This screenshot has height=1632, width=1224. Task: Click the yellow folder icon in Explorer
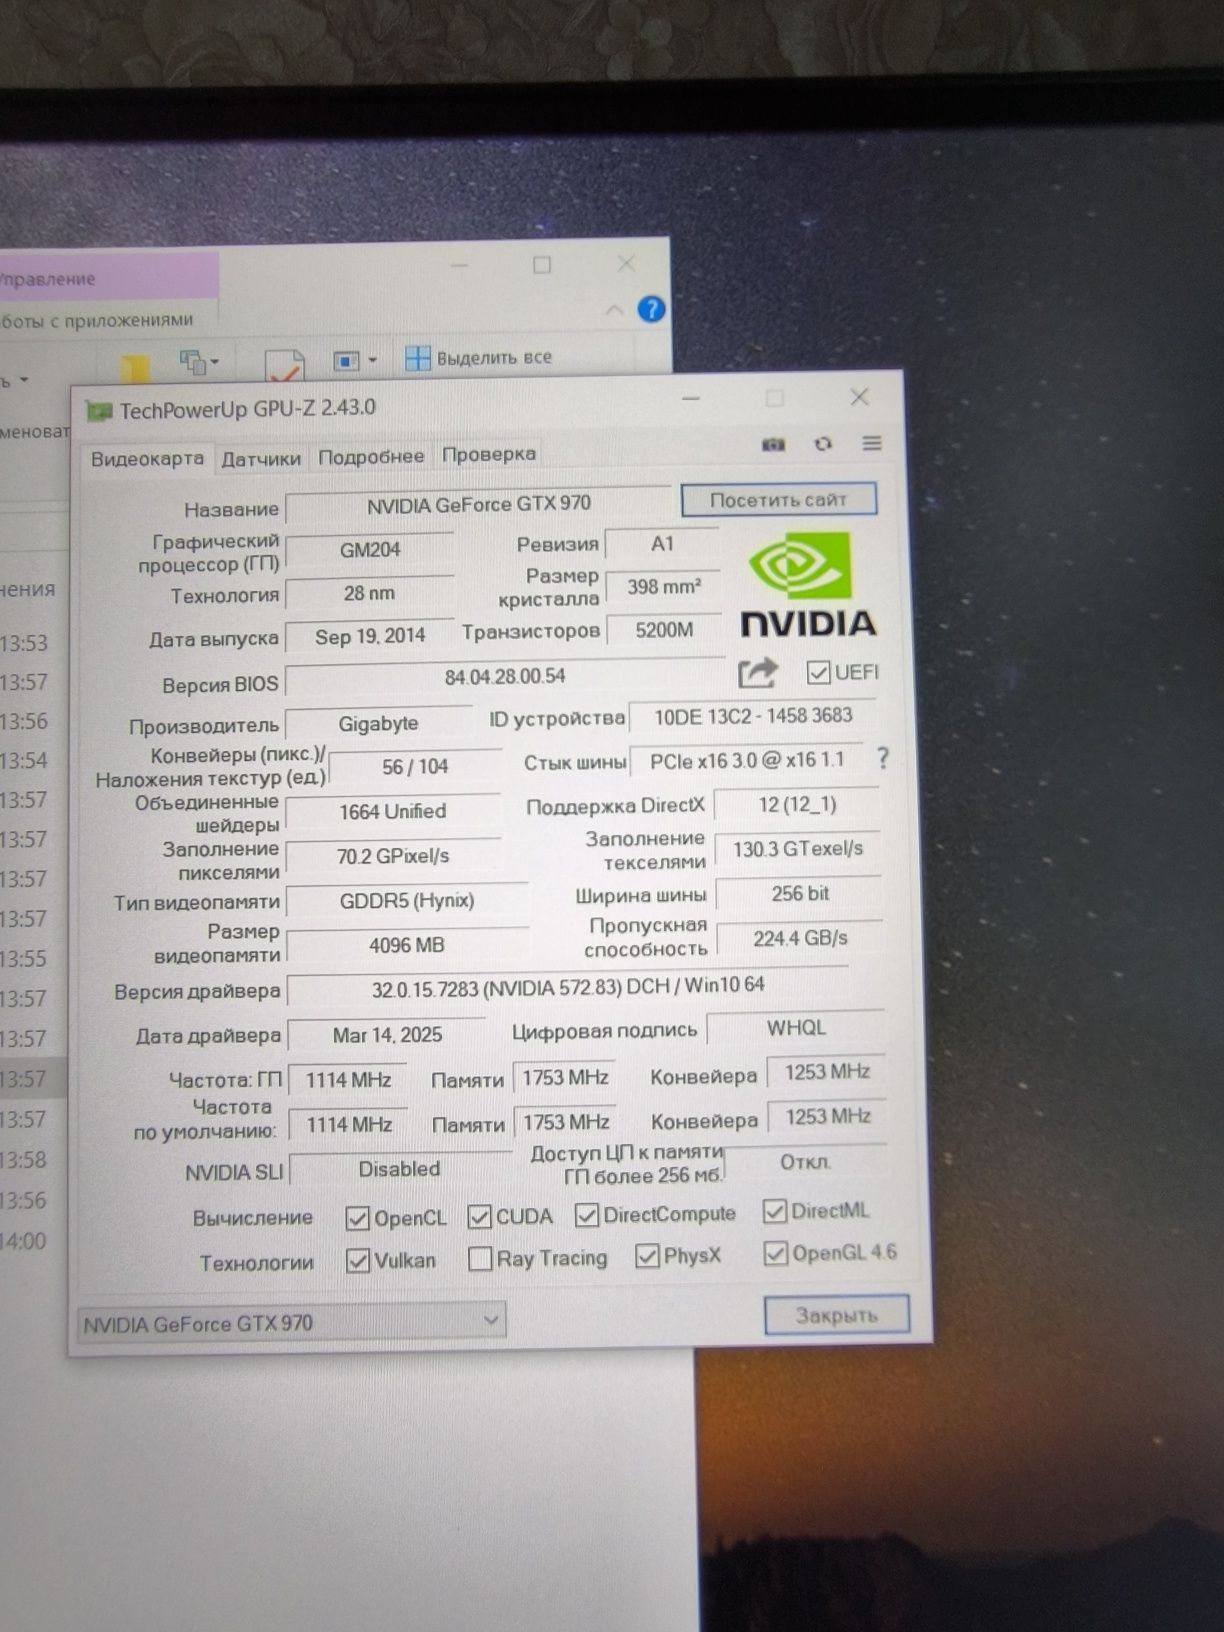pyautogui.click(x=135, y=368)
